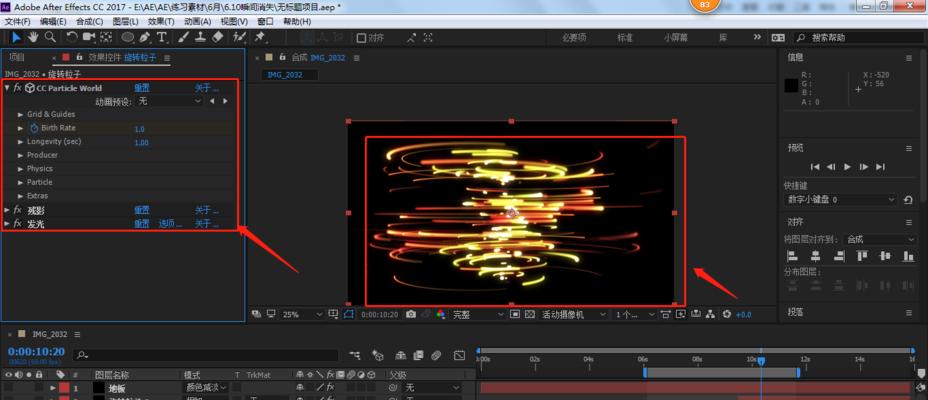Select the Unified Camera tool
This screenshot has height=400, width=928.
pos(89,37)
